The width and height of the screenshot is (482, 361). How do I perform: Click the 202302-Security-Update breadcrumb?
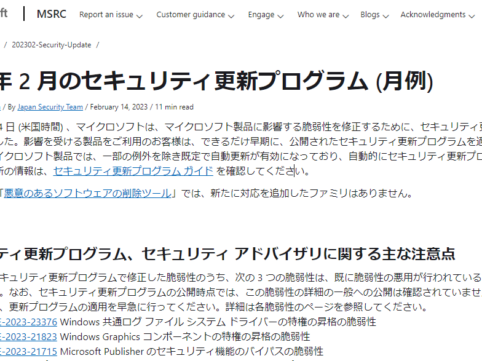(51, 45)
